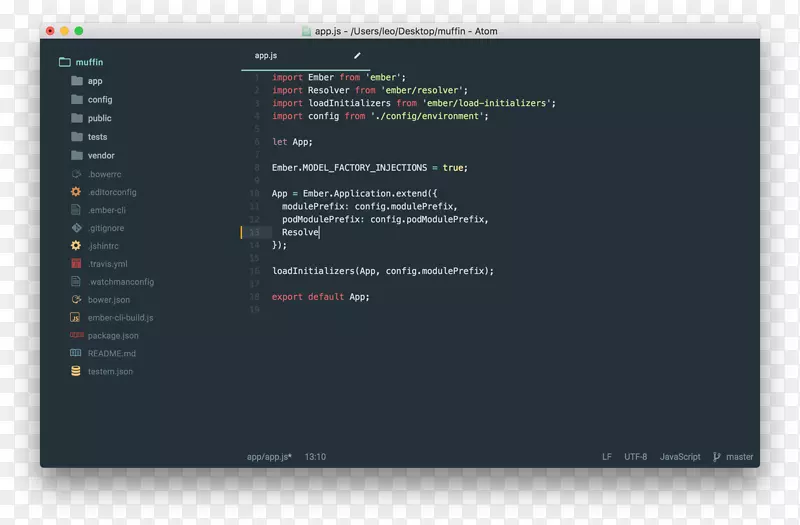Click the .travis.yml red icon

pyautogui.click(x=76, y=264)
